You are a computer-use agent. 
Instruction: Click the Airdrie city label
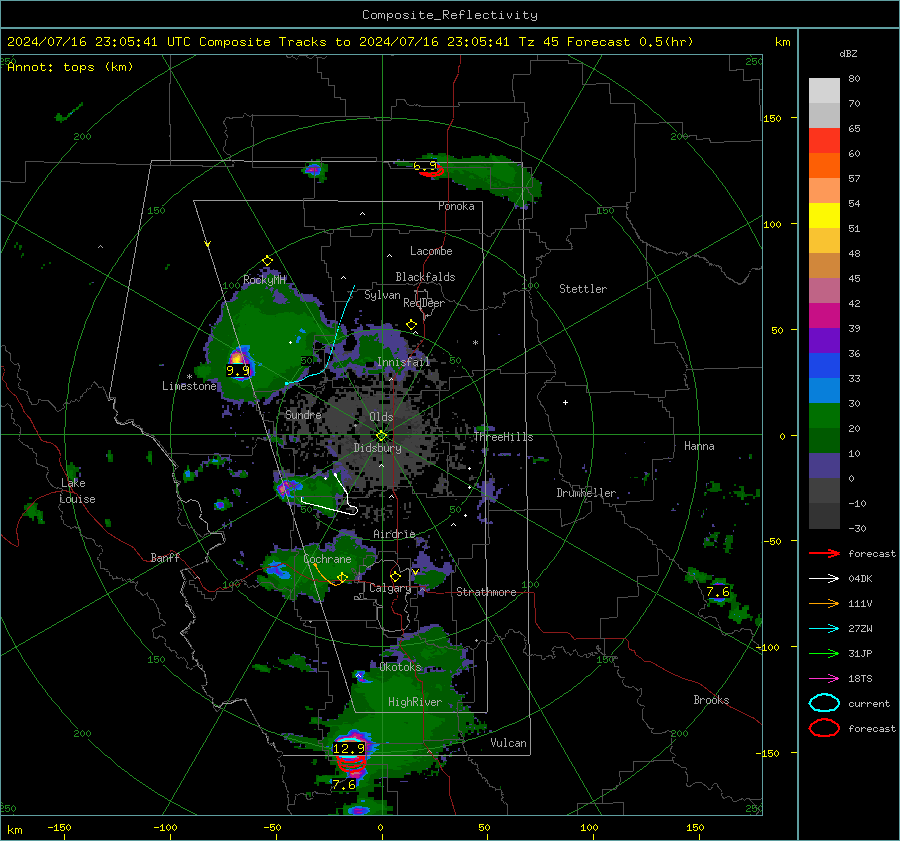pyautogui.click(x=394, y=534)
